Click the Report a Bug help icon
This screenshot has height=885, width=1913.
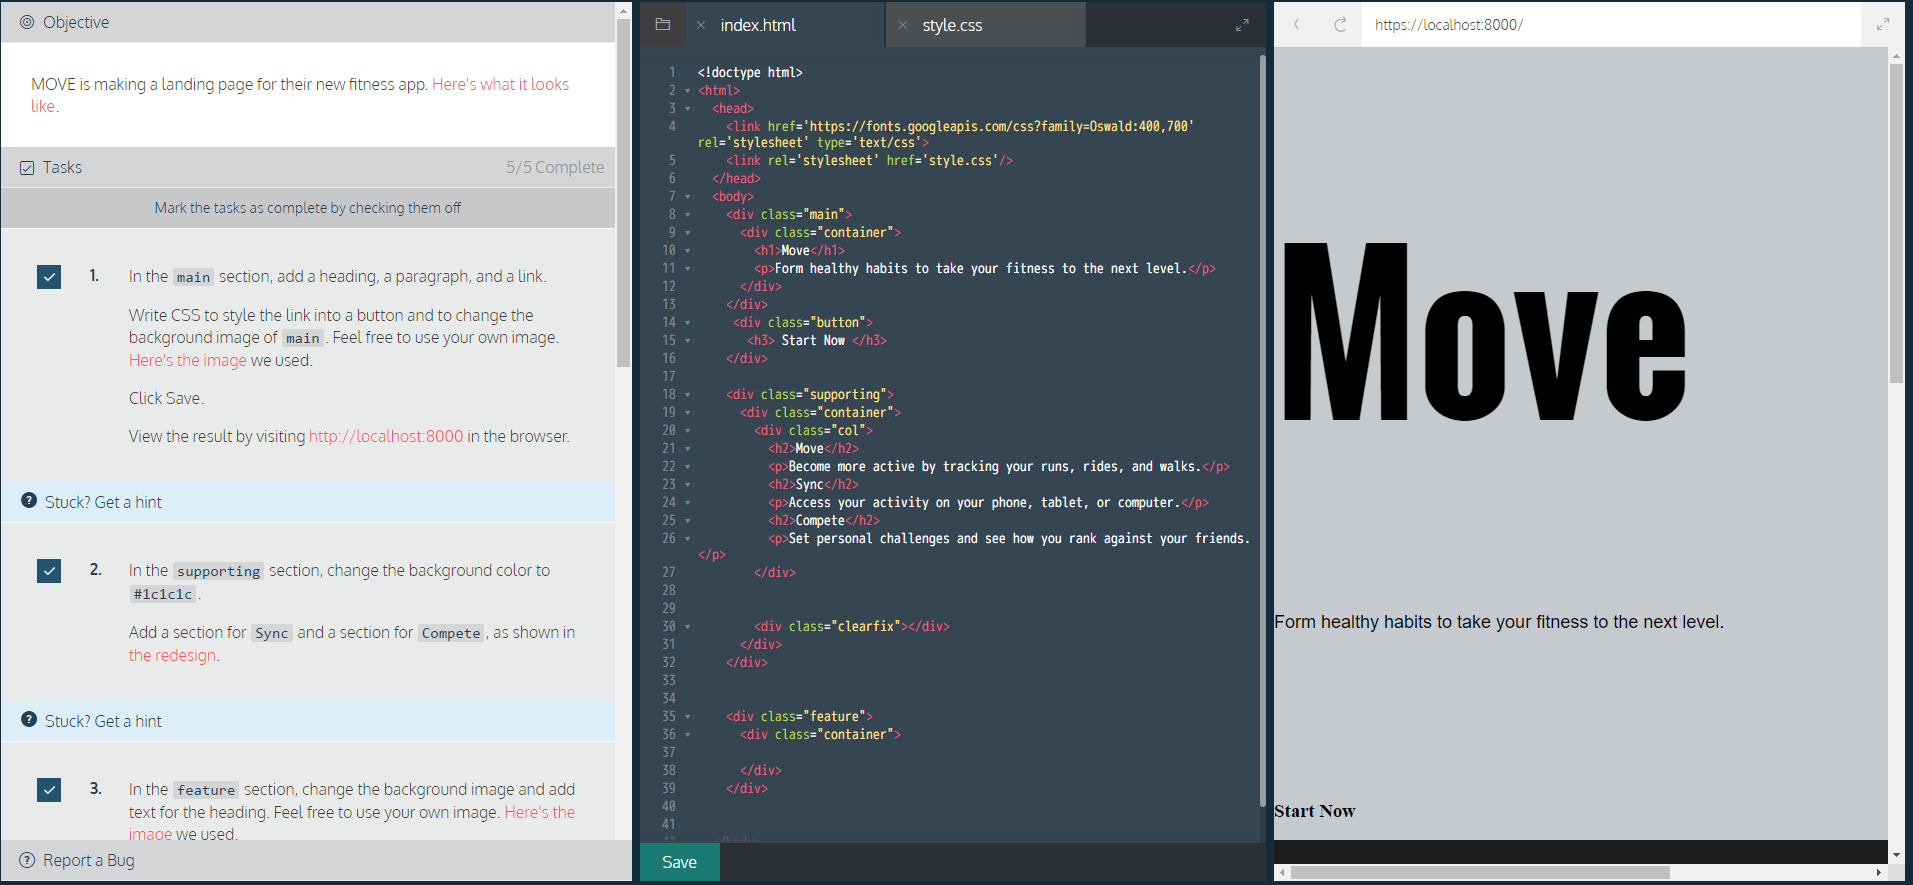(x=27, y=860)
